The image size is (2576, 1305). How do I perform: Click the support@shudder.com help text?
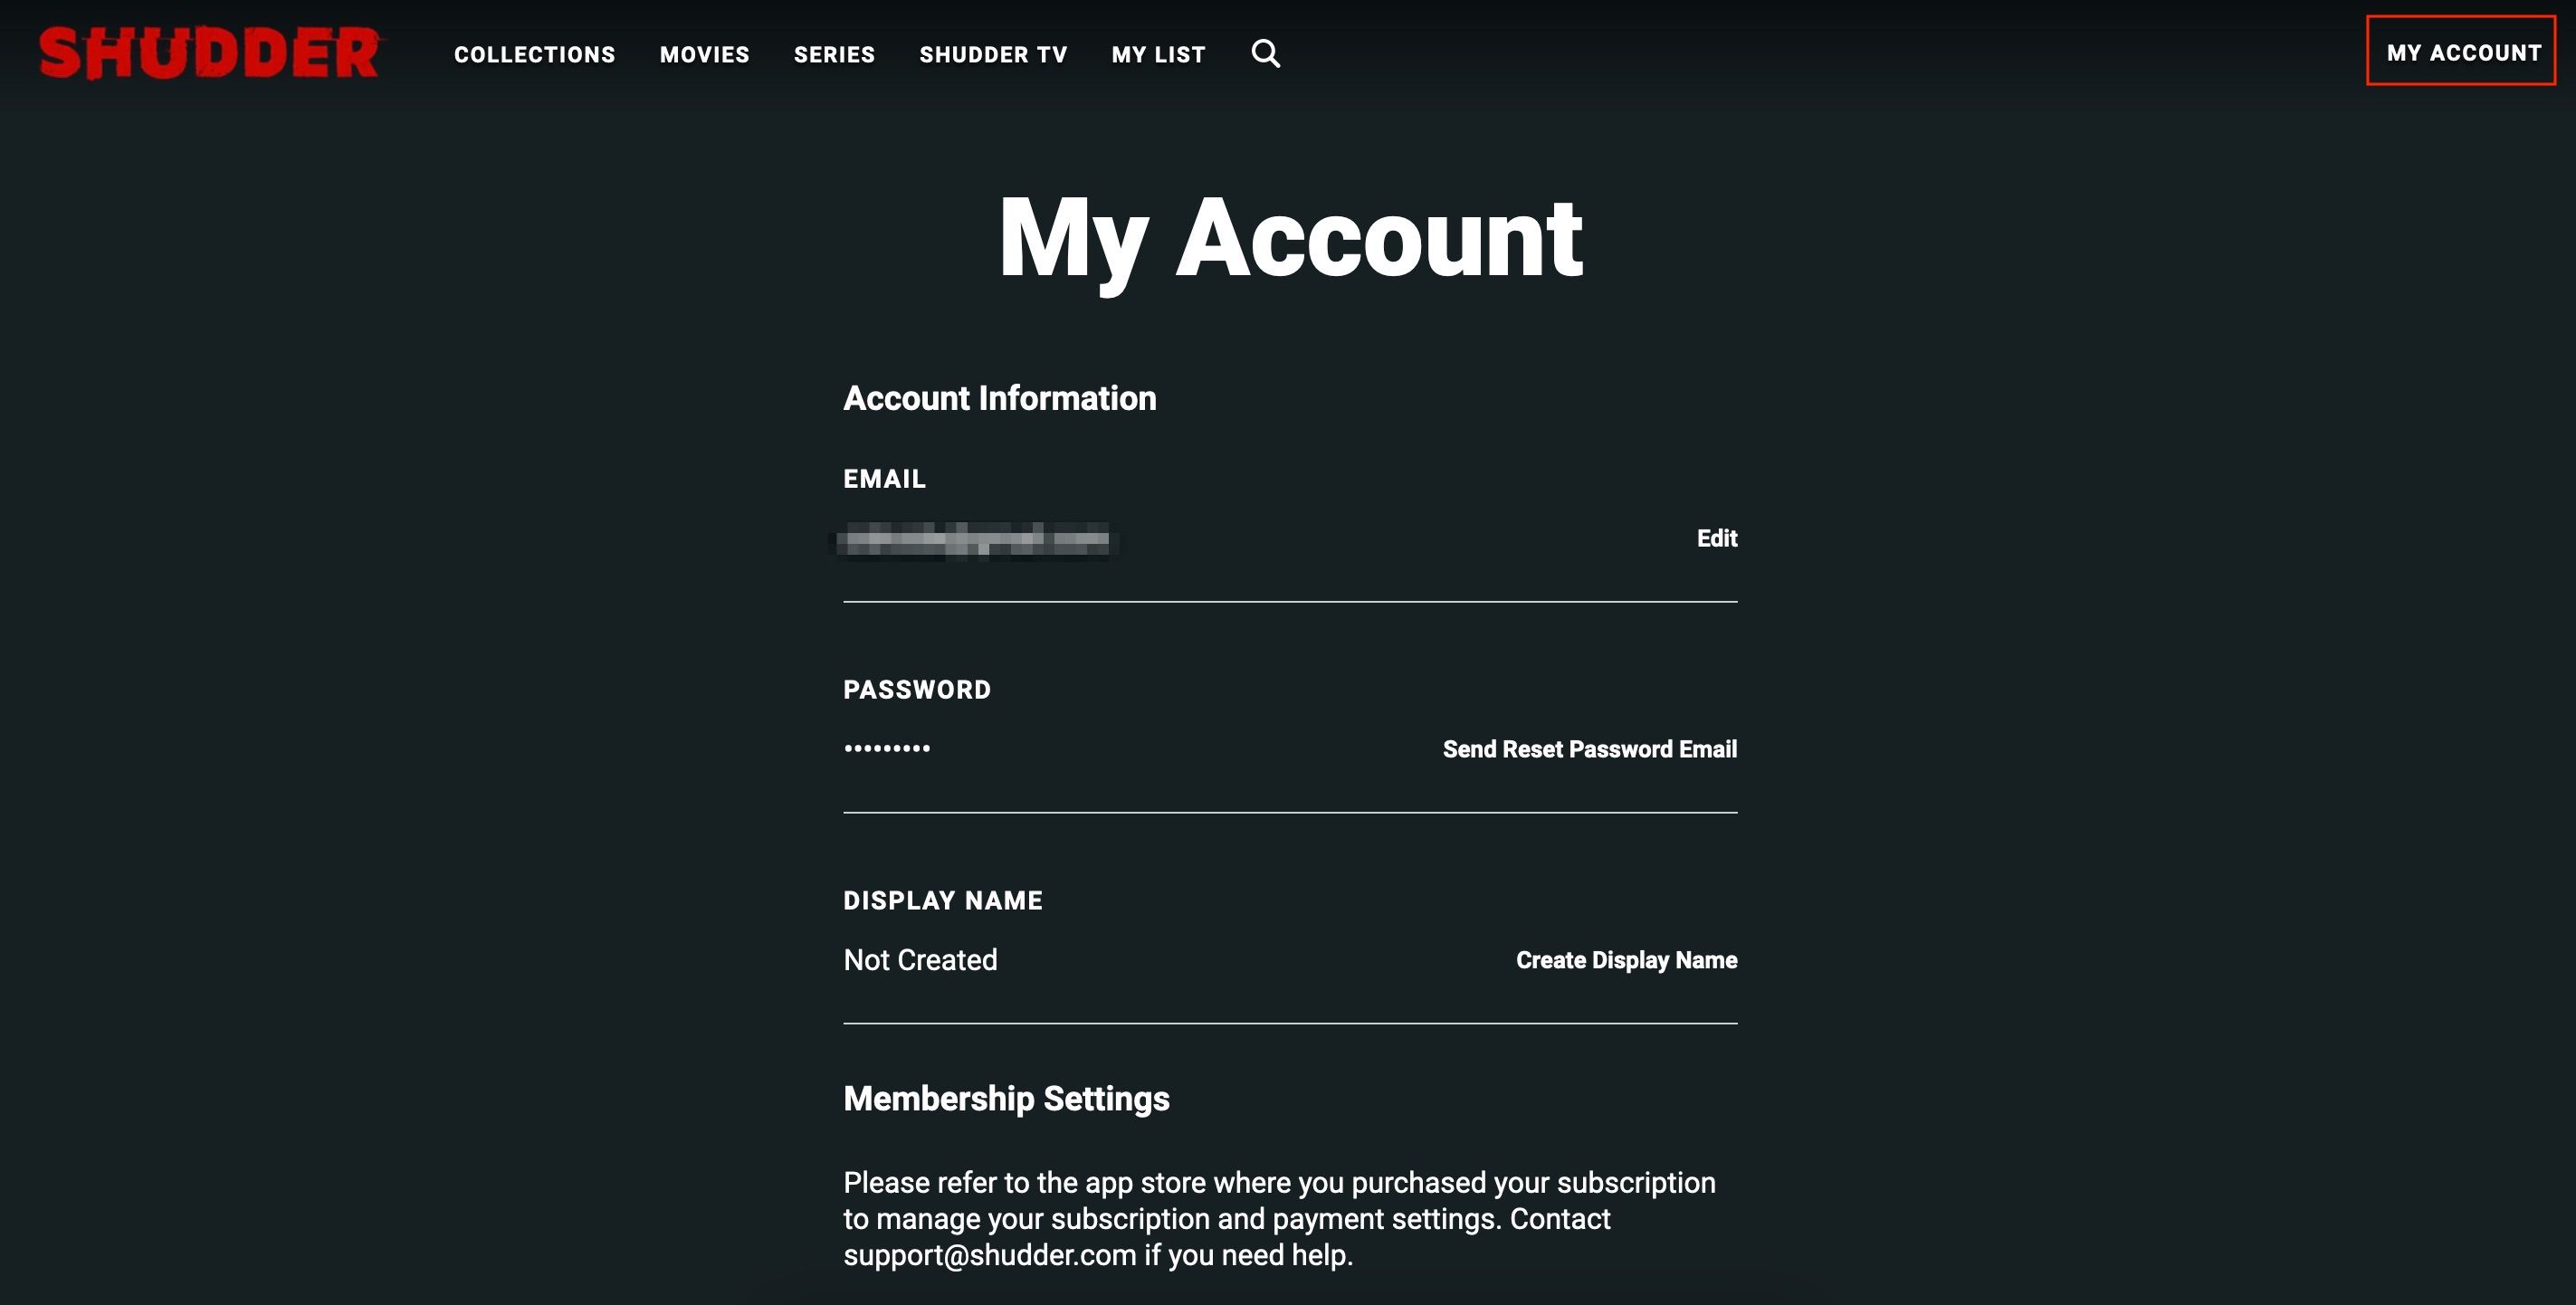point(990,1255)
